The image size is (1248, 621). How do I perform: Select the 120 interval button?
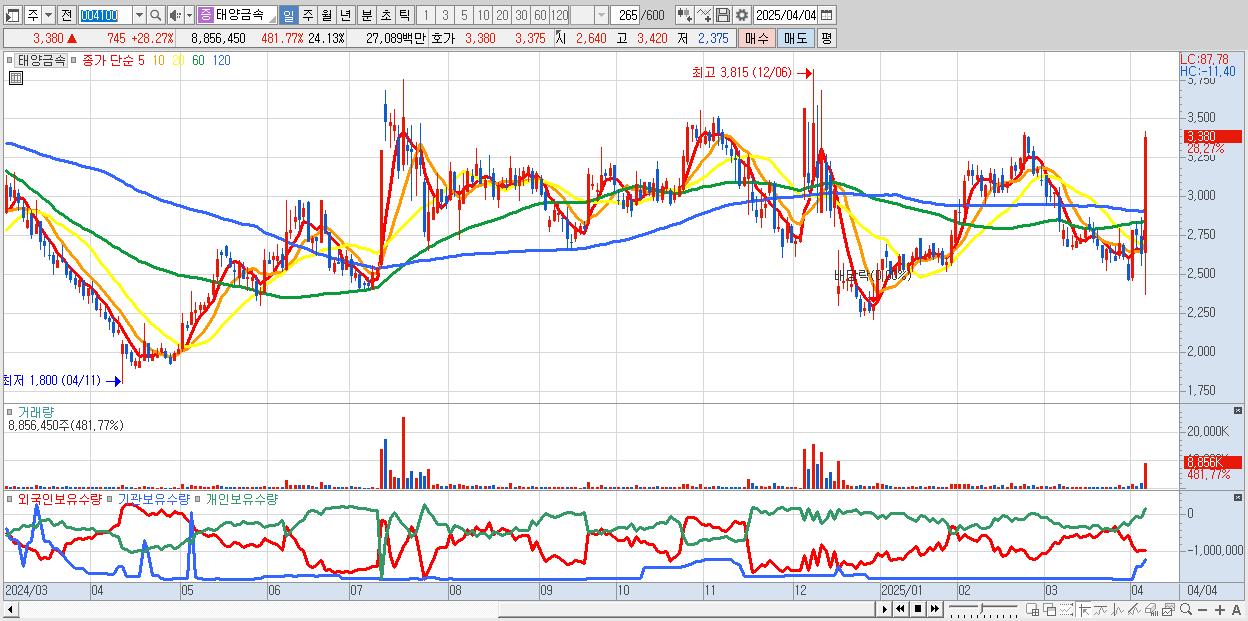coord(560,15)
